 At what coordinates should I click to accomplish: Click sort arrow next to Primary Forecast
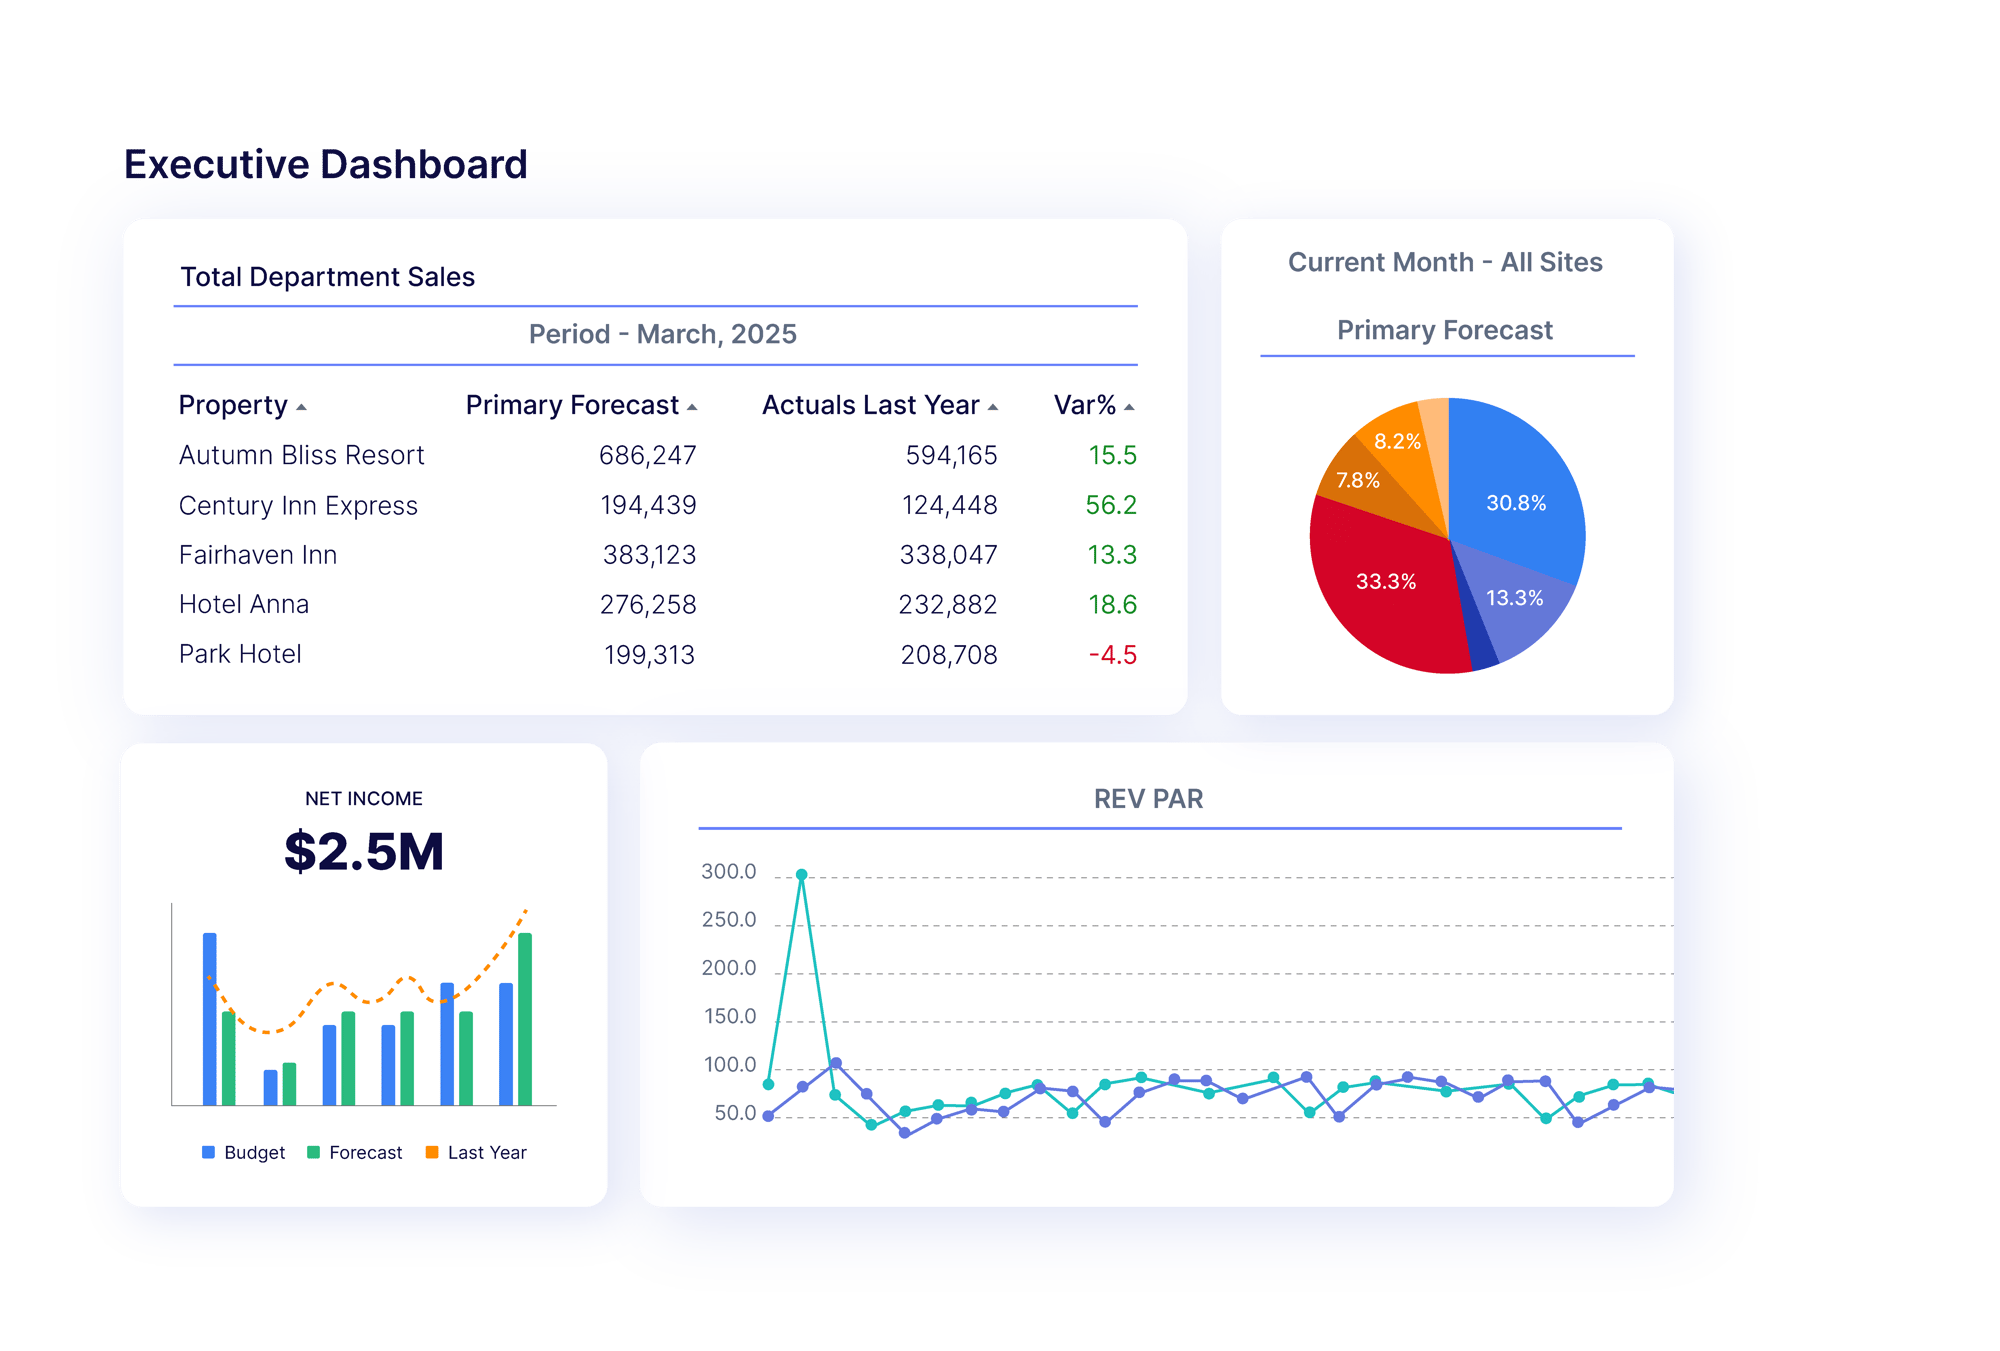pyautogui.click(x=692, y=407)
